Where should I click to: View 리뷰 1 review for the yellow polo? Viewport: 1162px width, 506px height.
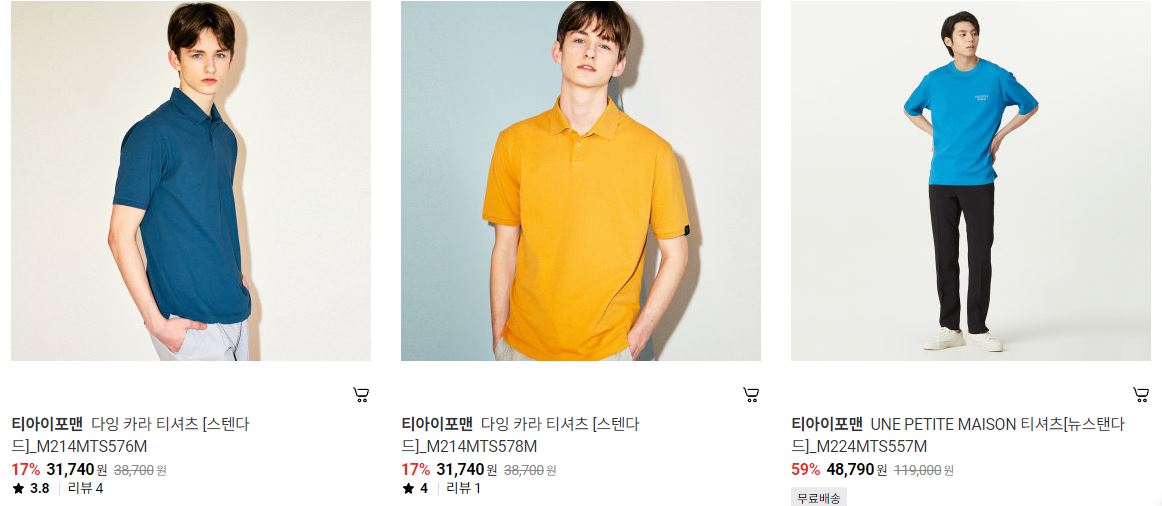click(x=463, y=488)
